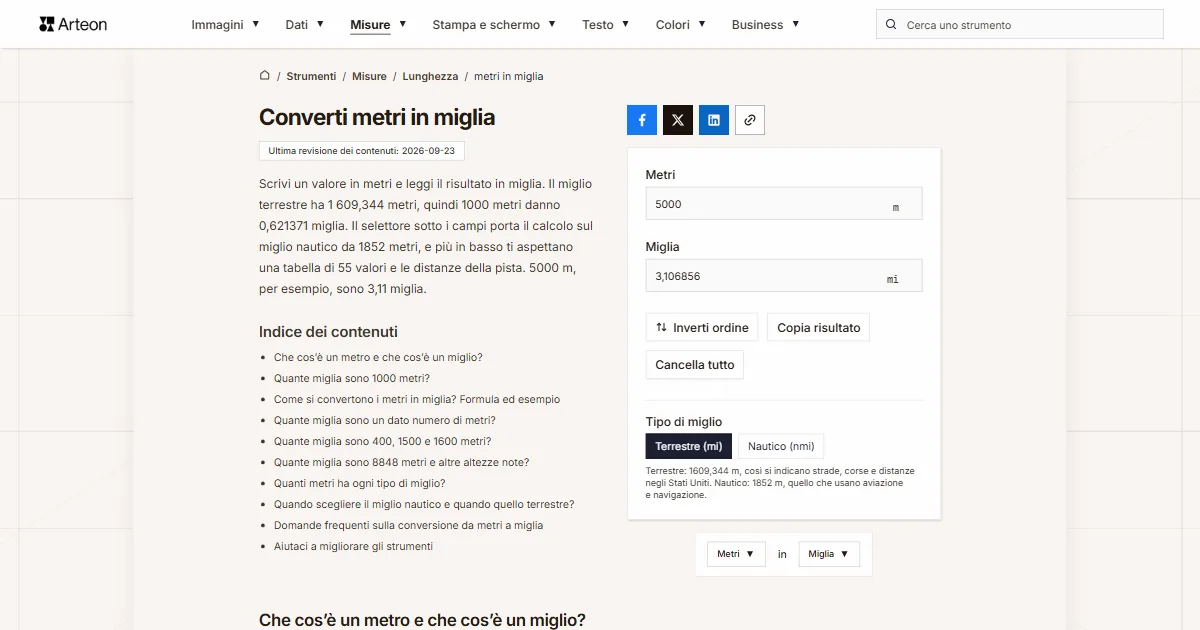Open the Colori menu
The width and height of the screenshot is (1200, 630).
pyautogui.click(x=681, y=25)
